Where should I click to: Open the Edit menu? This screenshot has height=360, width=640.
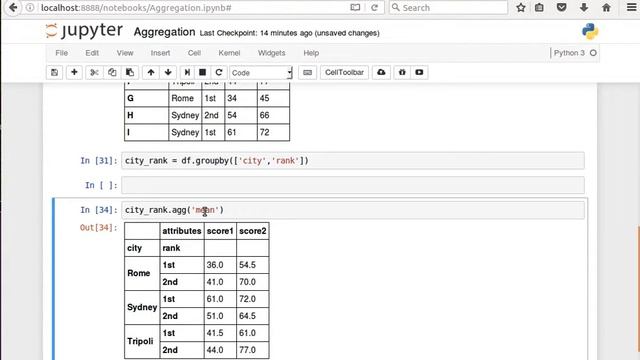click(x=92, y=53)
